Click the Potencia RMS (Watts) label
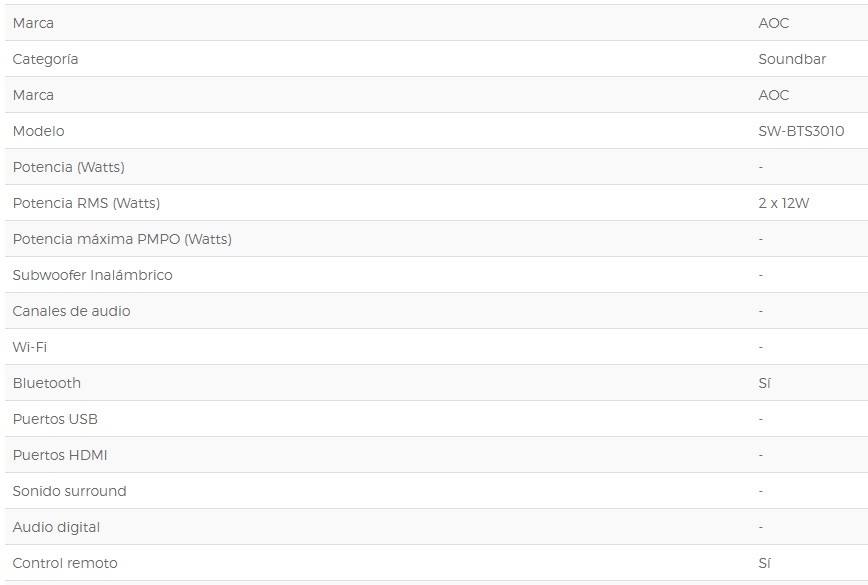 pyautogui.click(x=86, y=203)
